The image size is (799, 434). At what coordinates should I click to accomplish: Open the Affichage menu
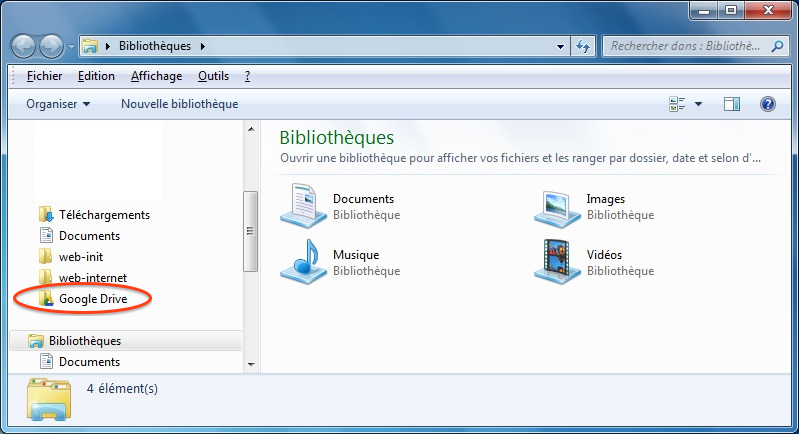point(156,76)
